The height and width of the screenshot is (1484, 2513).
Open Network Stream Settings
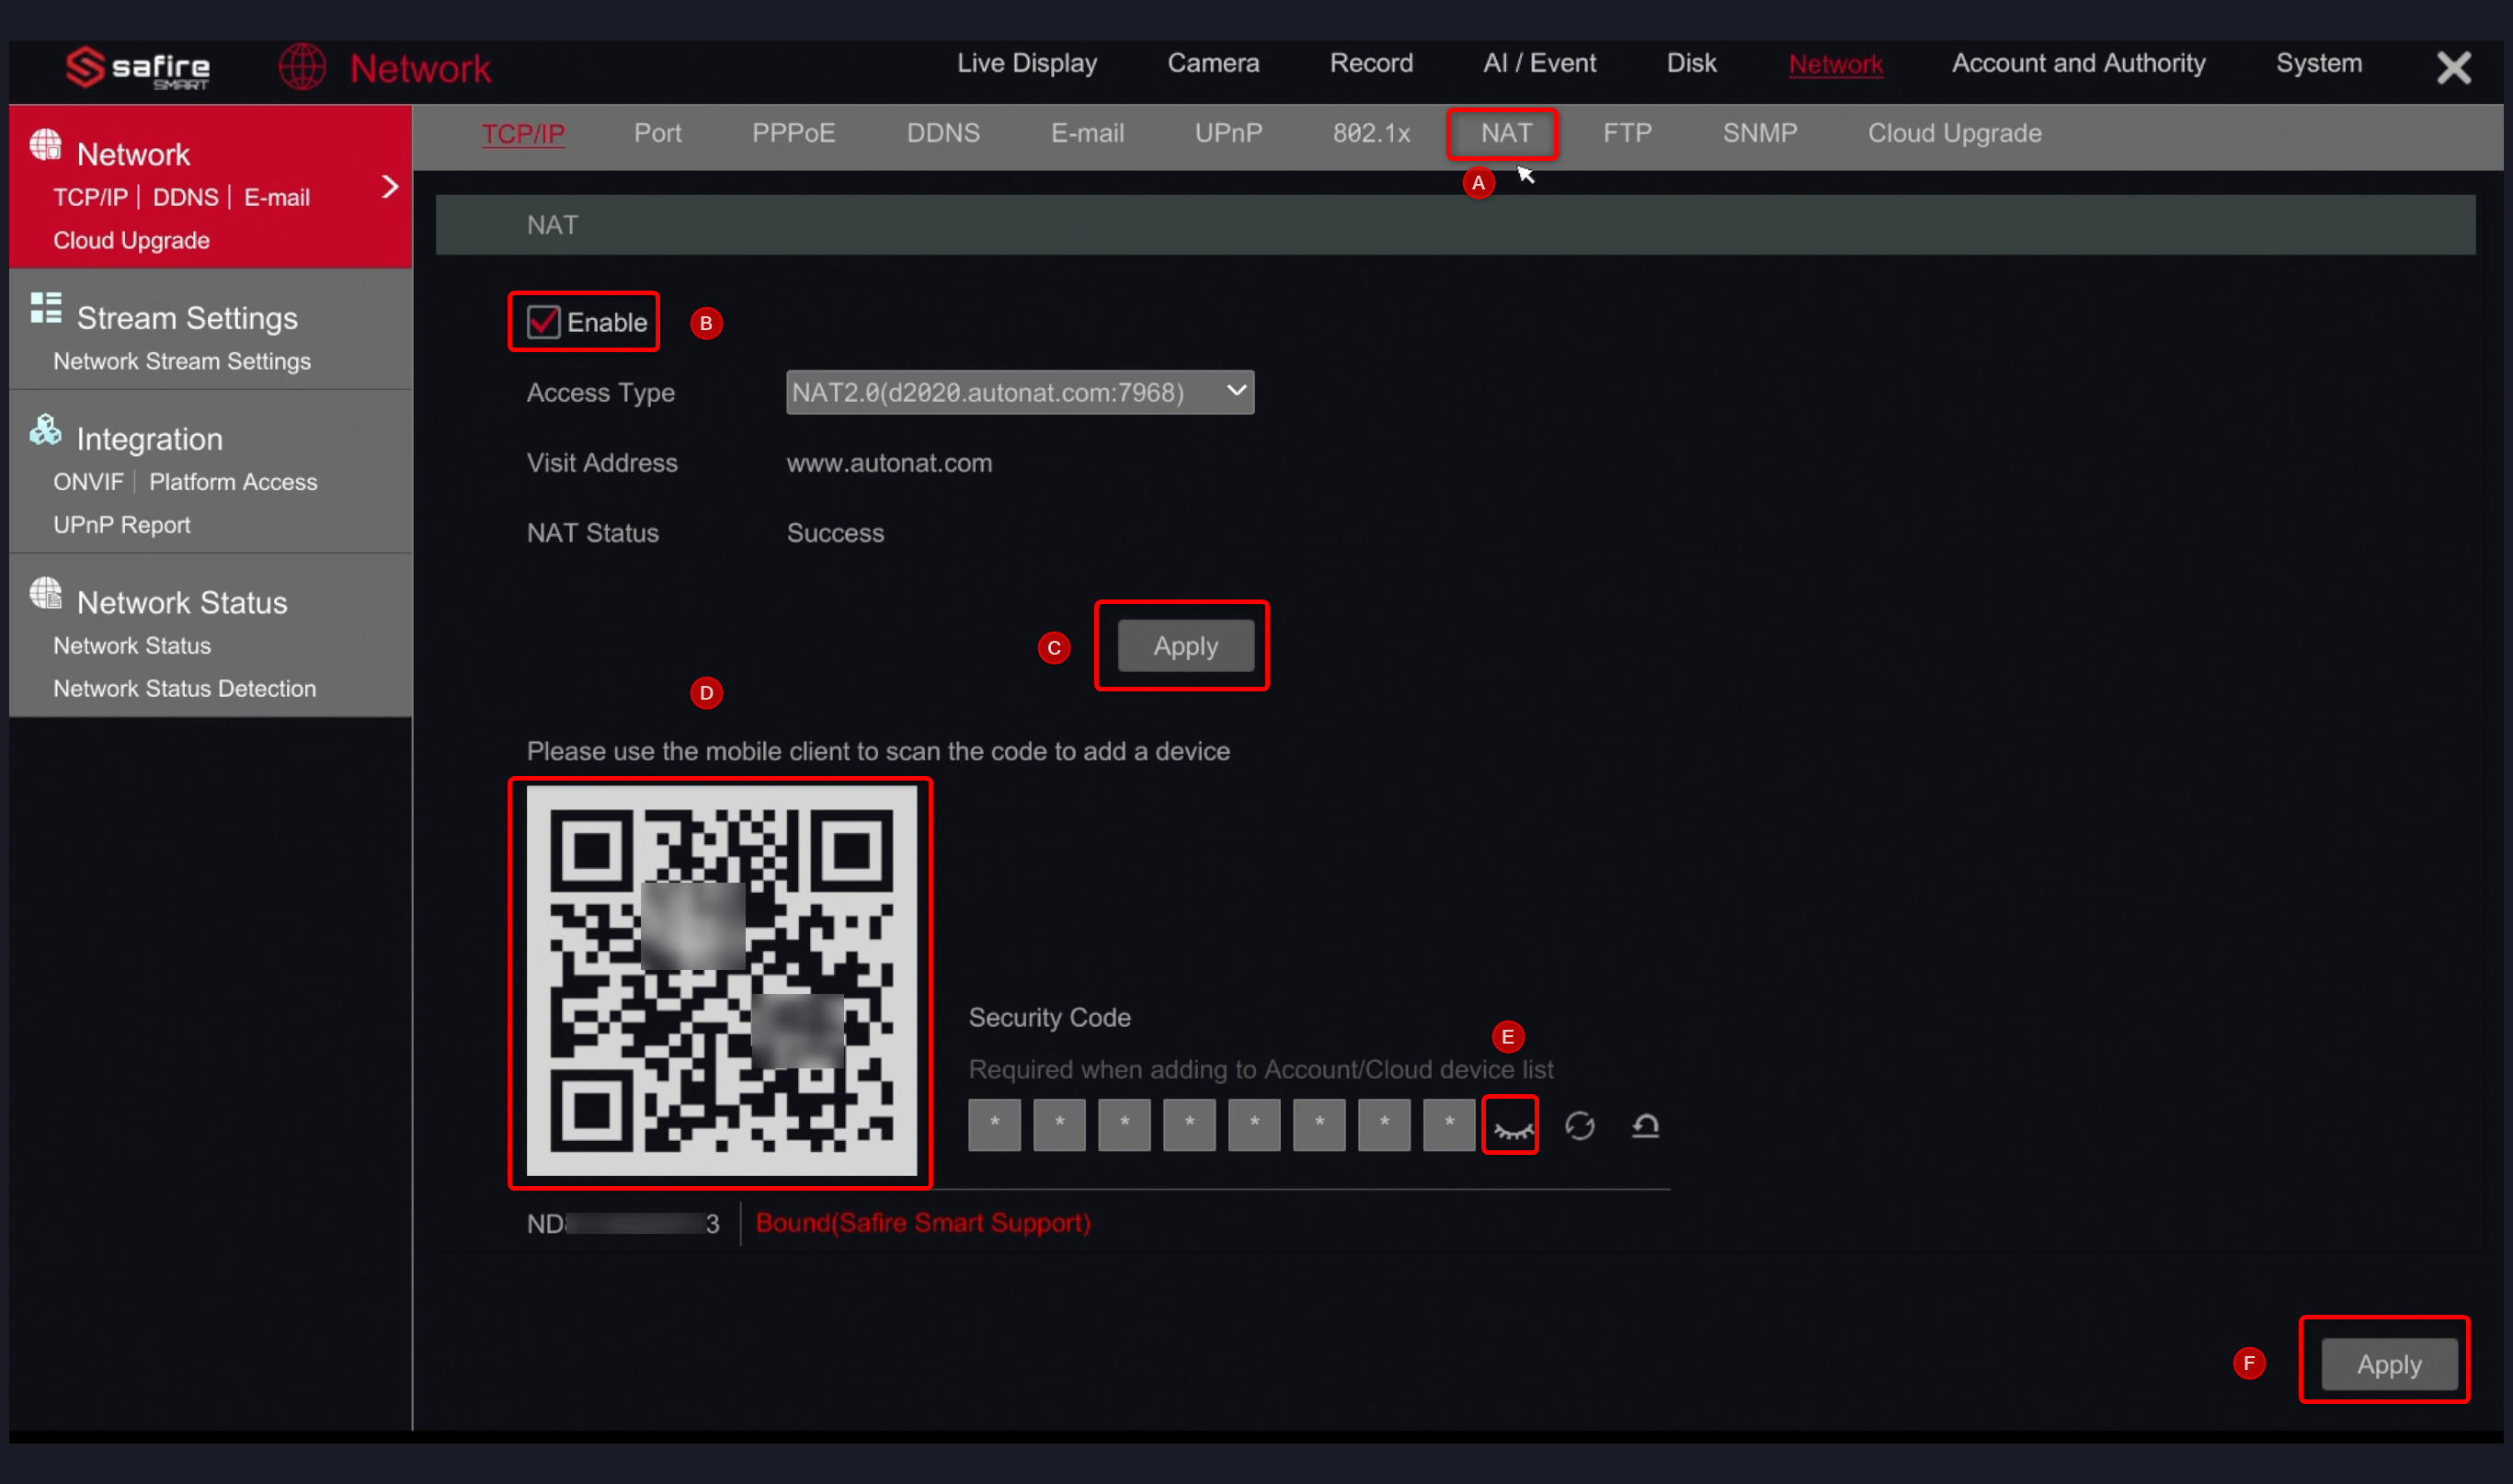click(181, 361)
